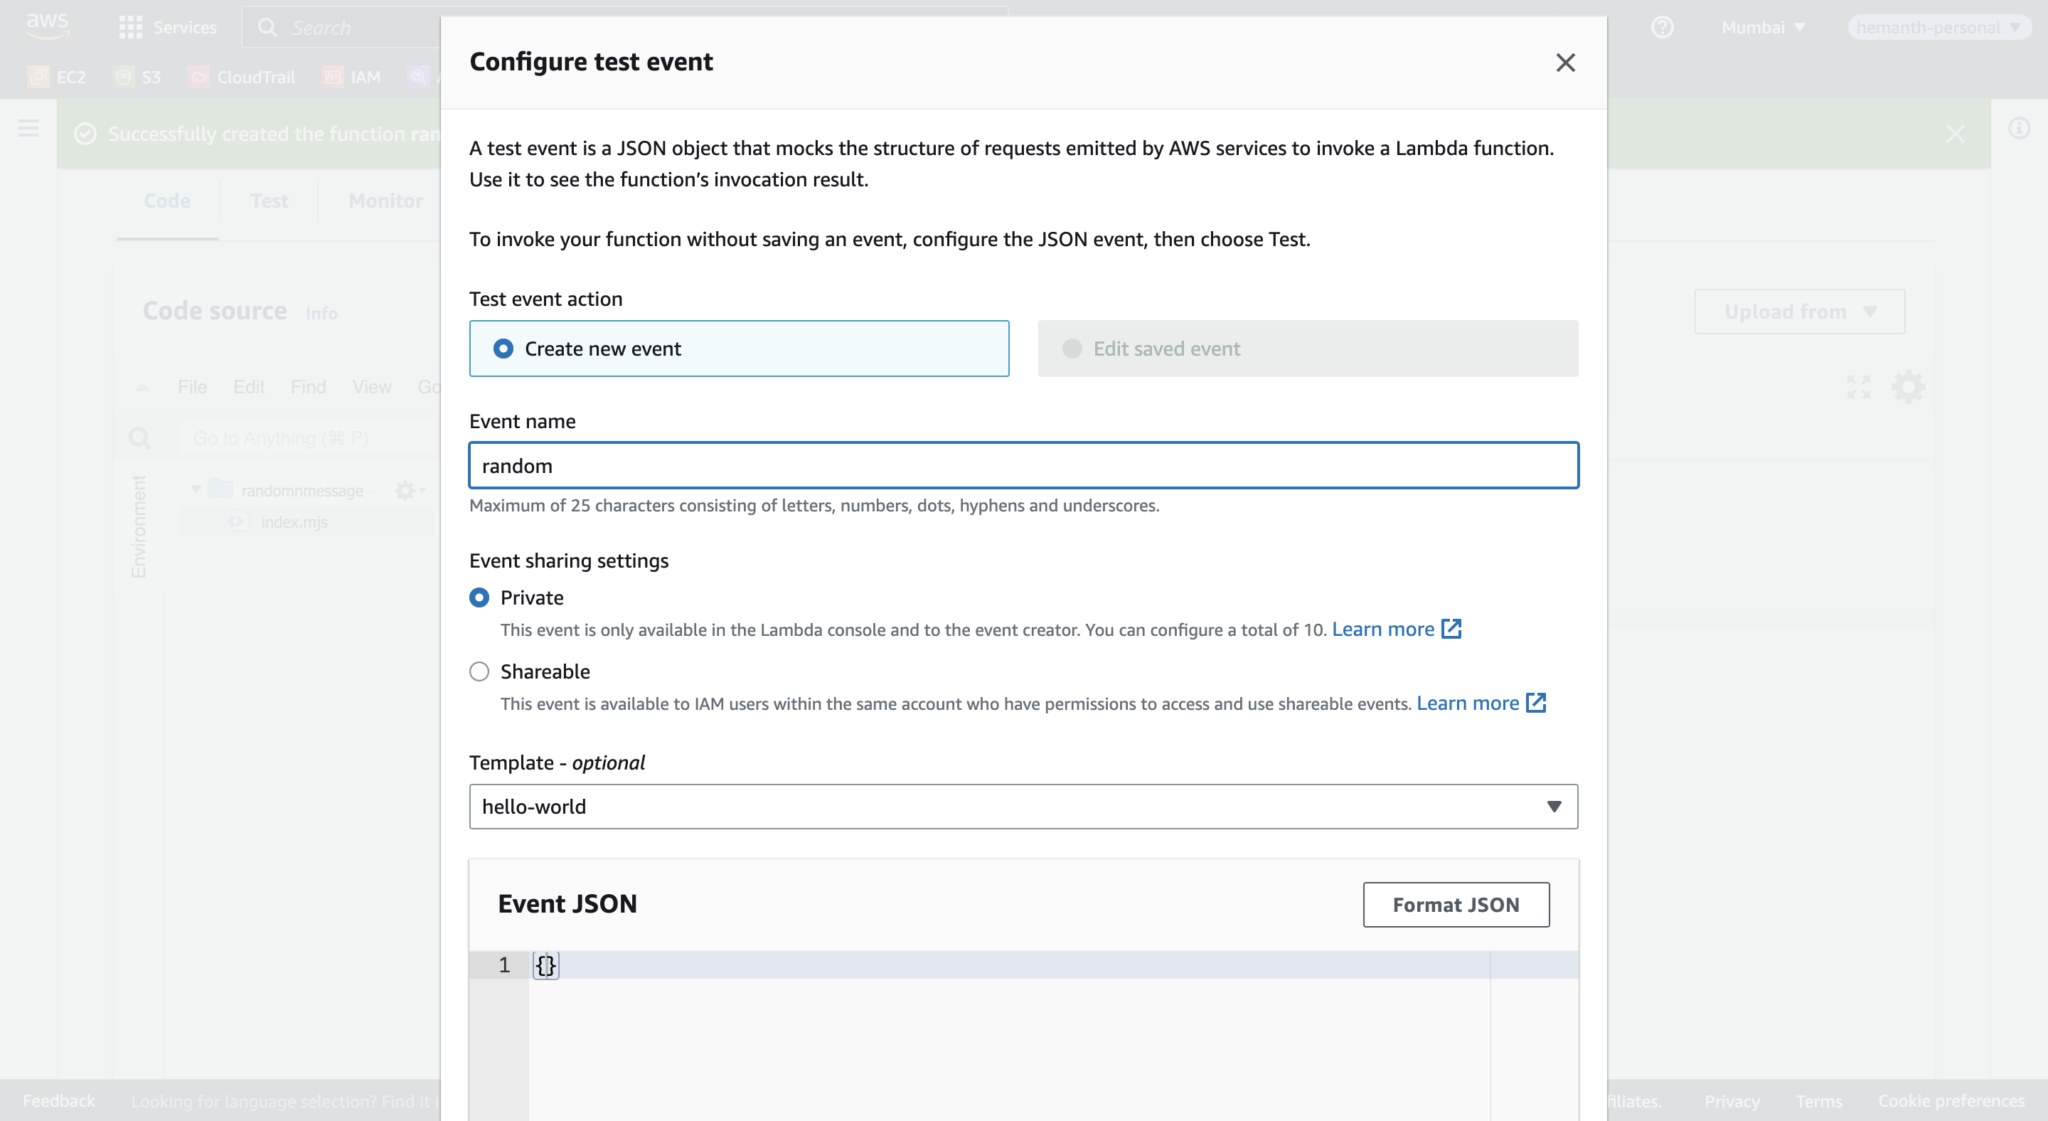This screenshot has height=1121, width=2048.
Task: Open the sidebar hamburger menu
Action: tap(27, 128)
